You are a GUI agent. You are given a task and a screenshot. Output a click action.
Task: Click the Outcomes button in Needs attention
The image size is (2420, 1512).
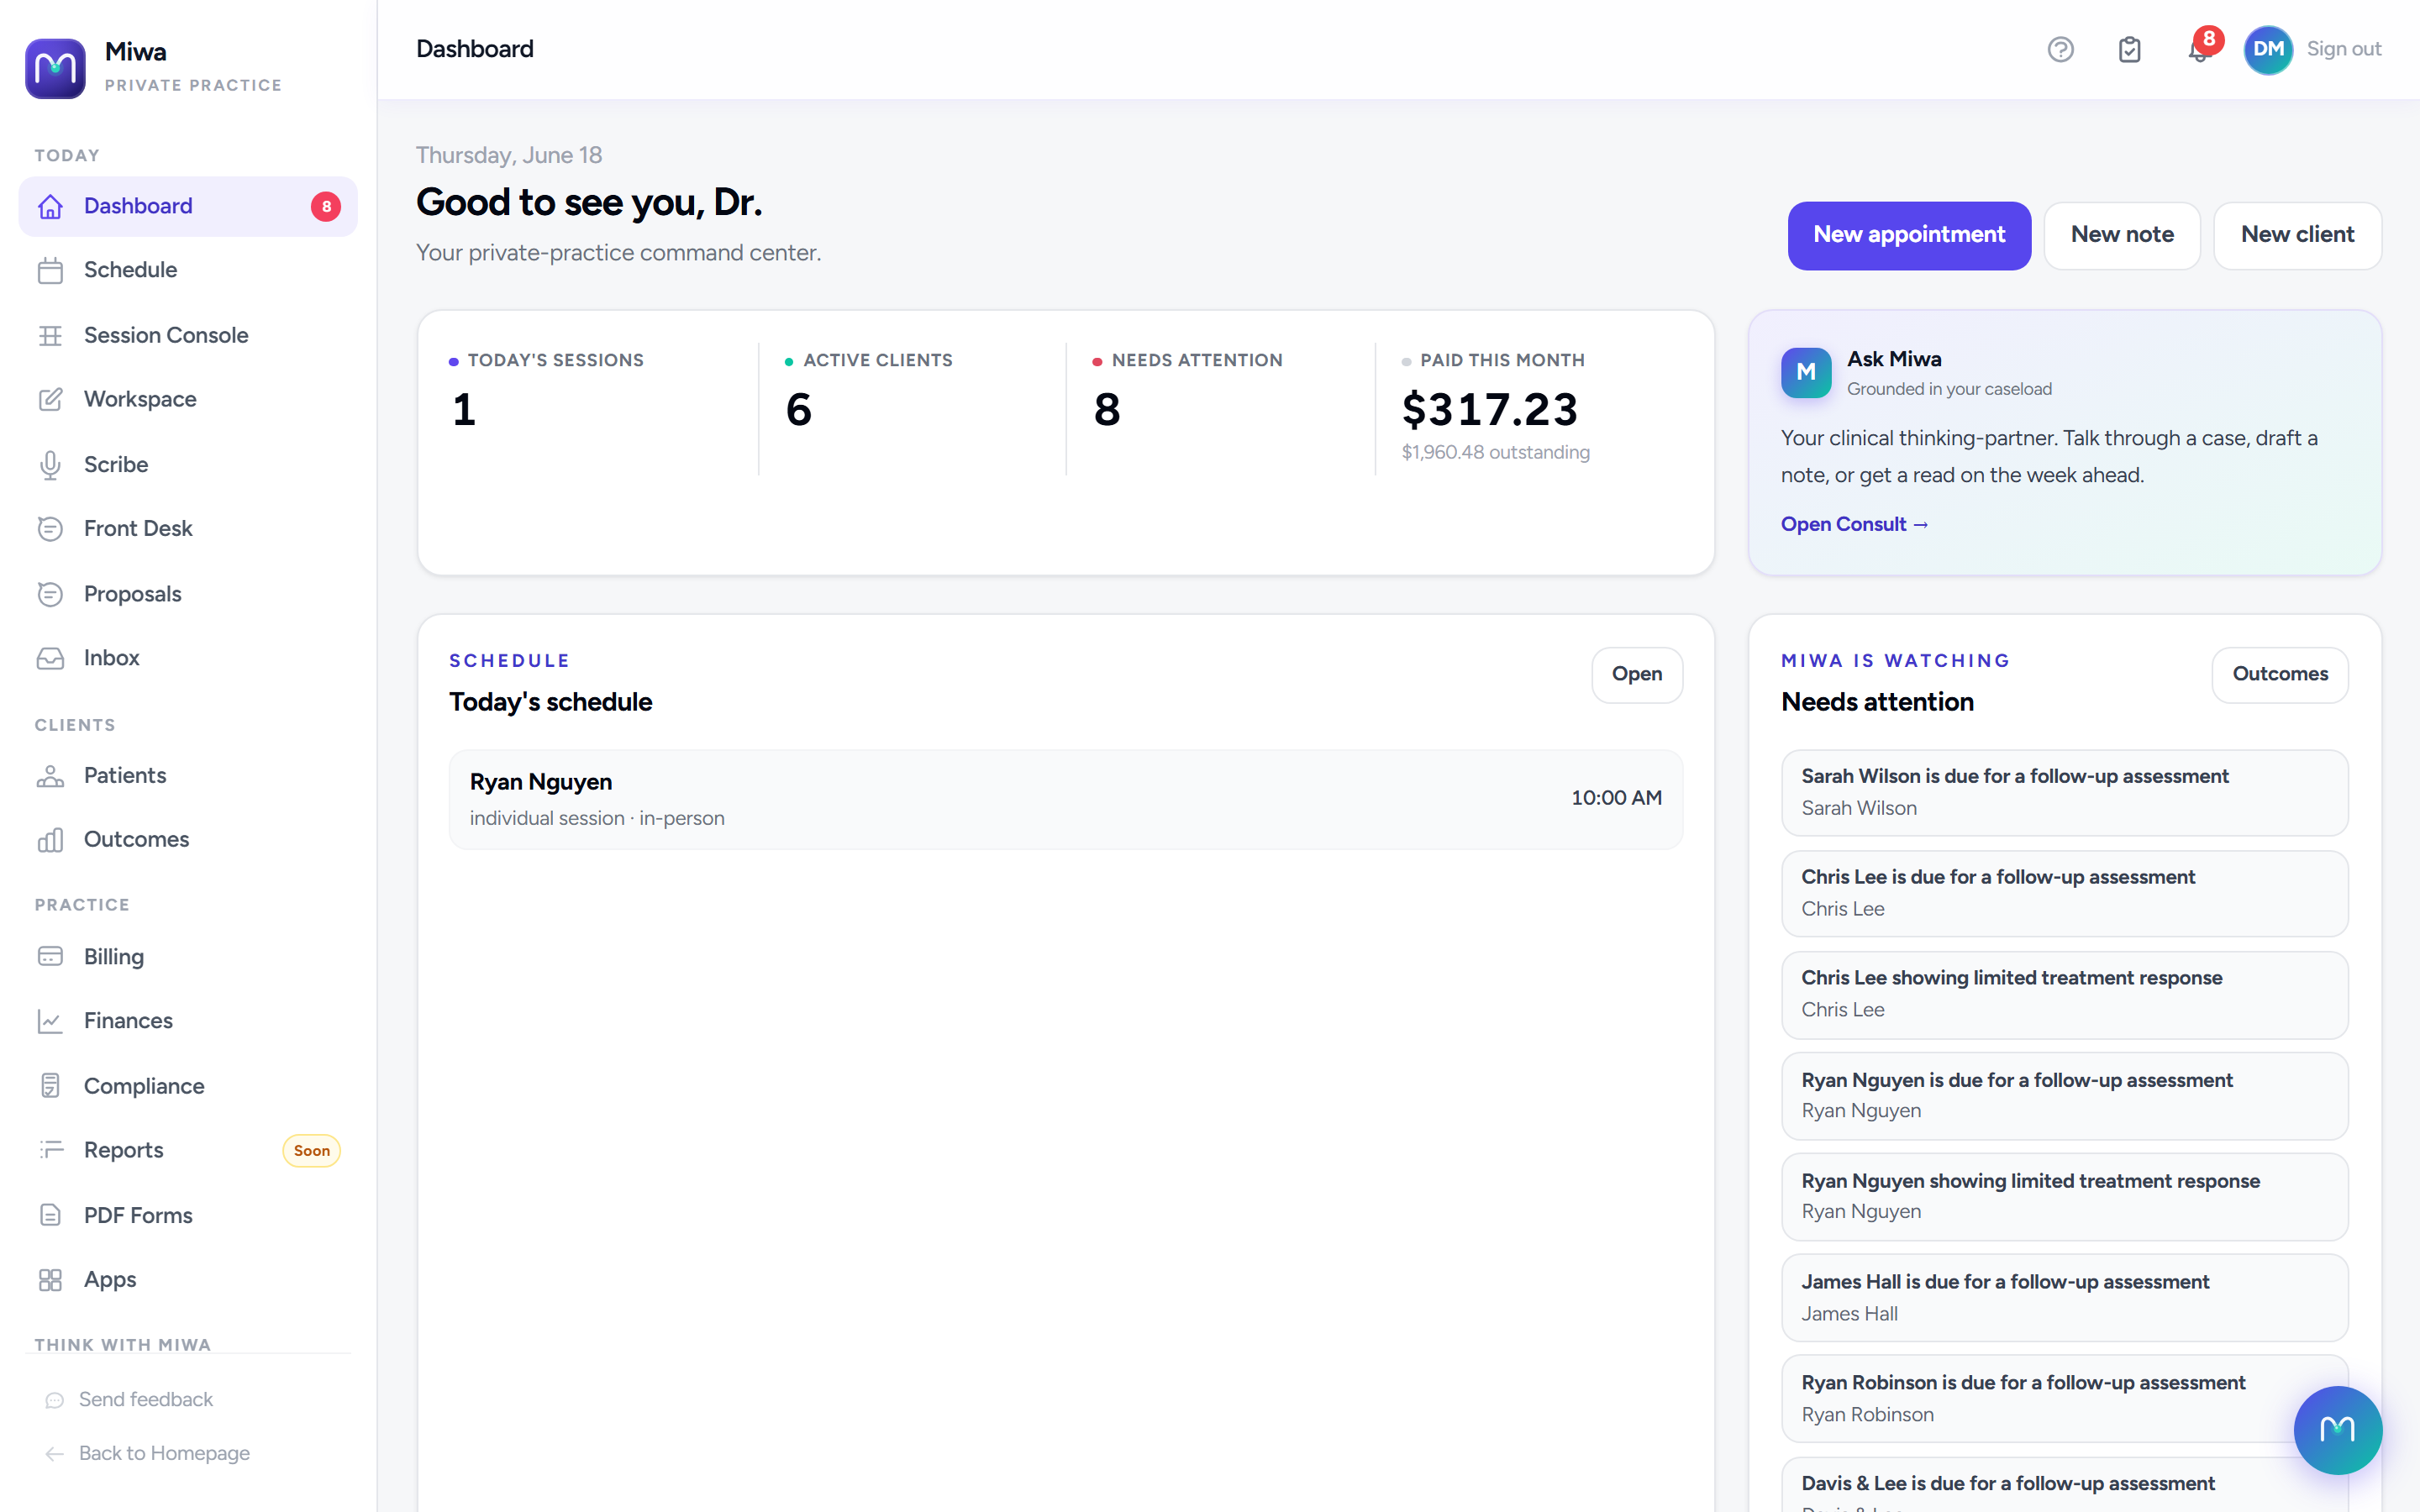(2280, 675)
